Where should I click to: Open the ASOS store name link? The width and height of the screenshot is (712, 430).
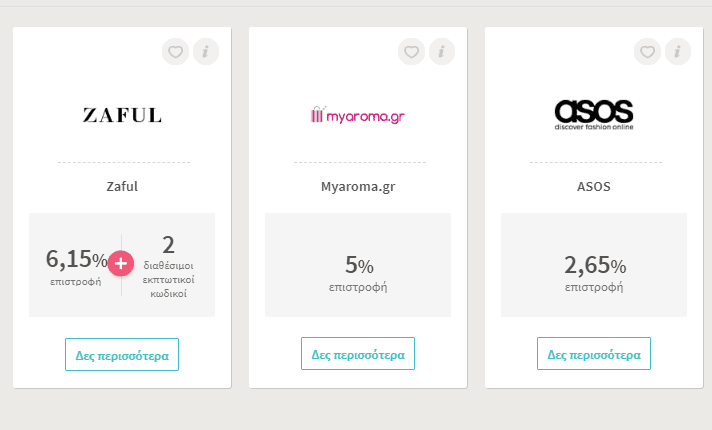point(594,187)
